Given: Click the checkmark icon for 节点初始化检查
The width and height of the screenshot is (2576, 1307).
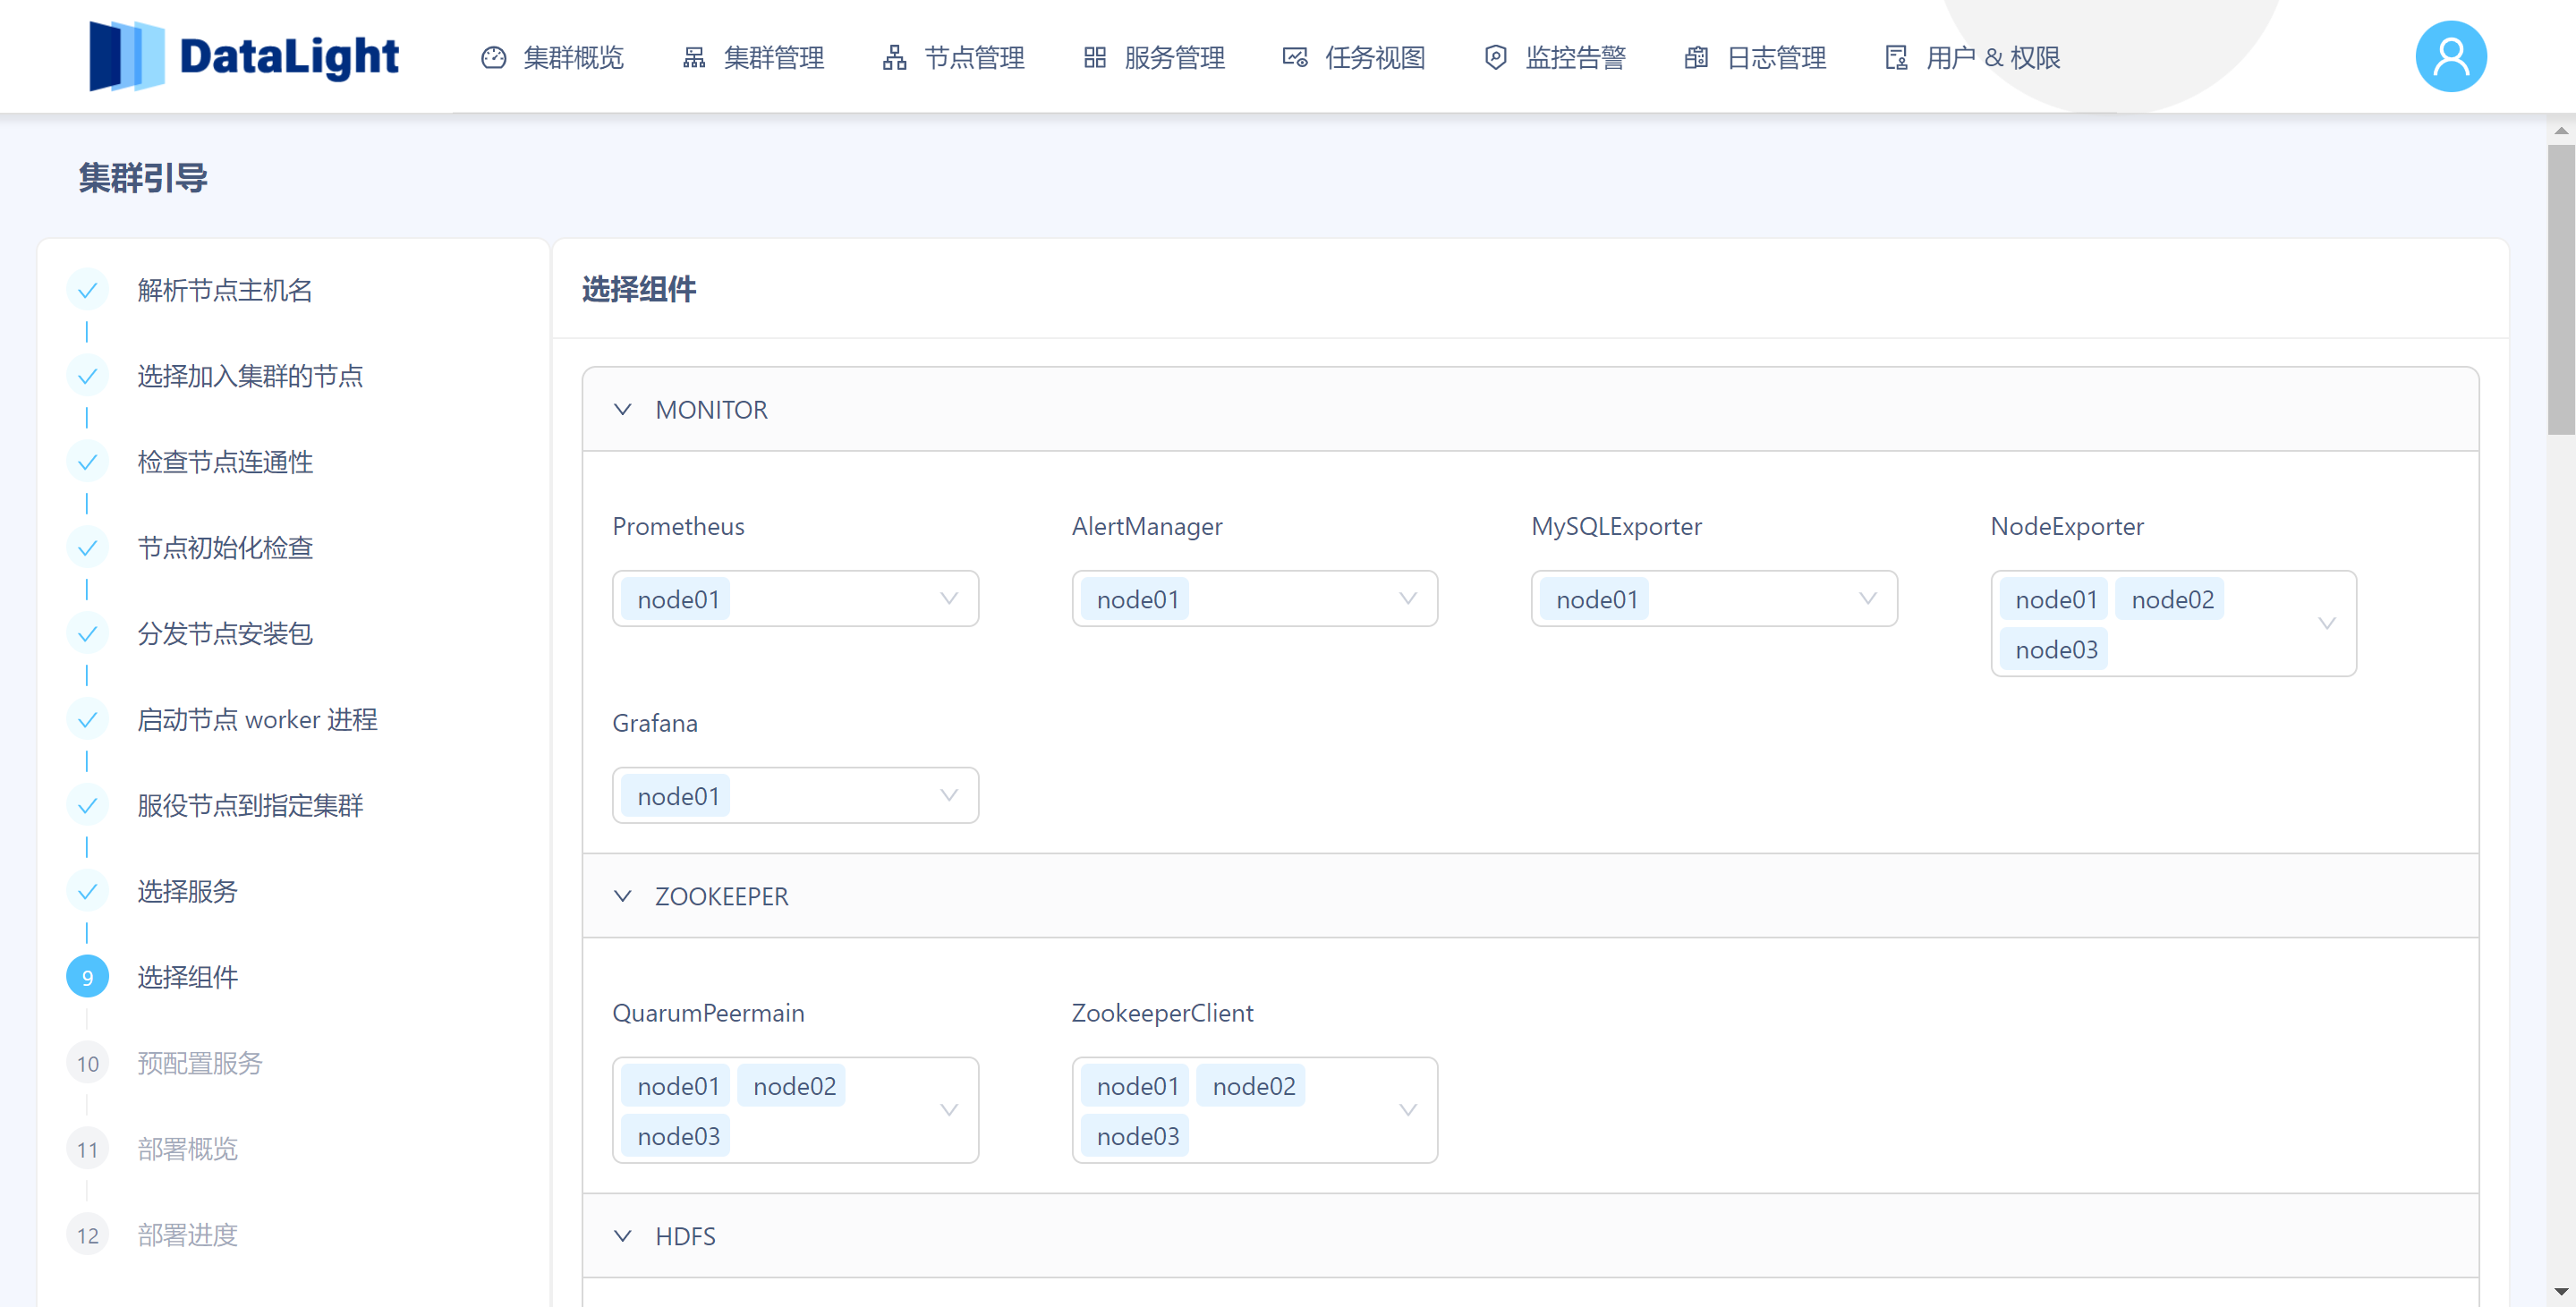Looking at the screenshot, I should (87, 548).
